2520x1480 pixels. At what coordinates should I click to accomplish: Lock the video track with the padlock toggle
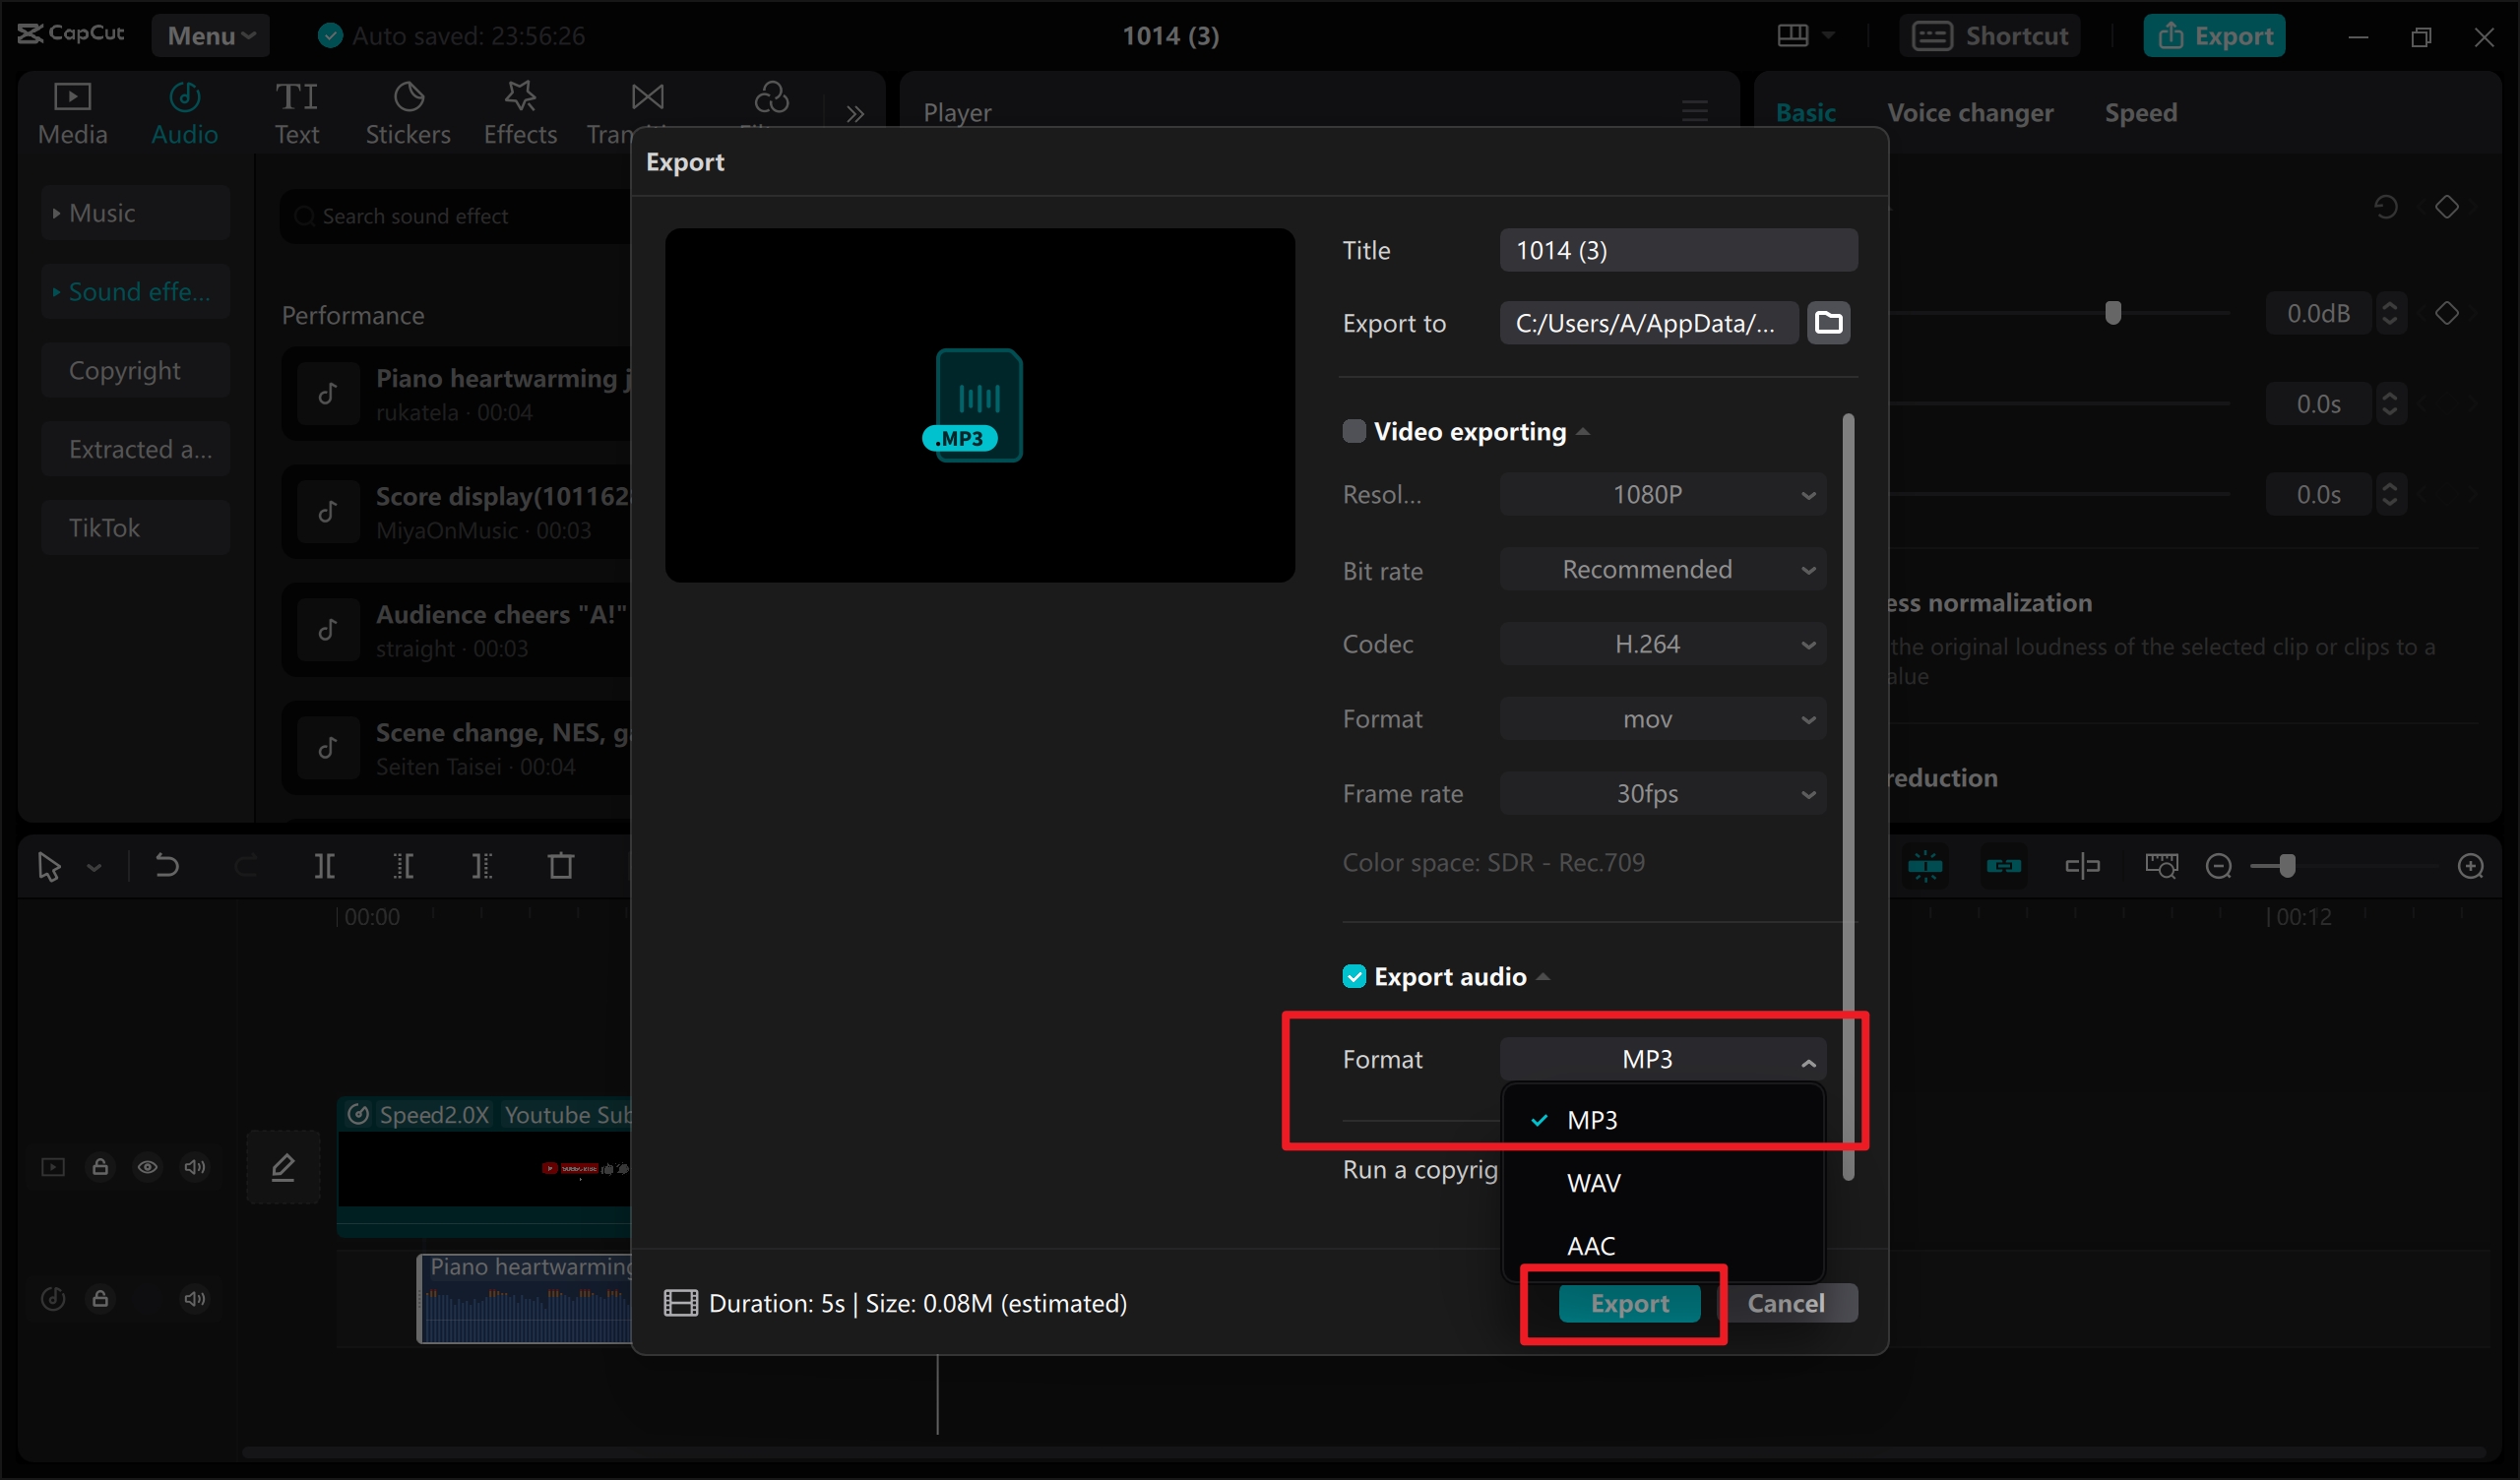pyautogui.click(x=100, y=1167)
